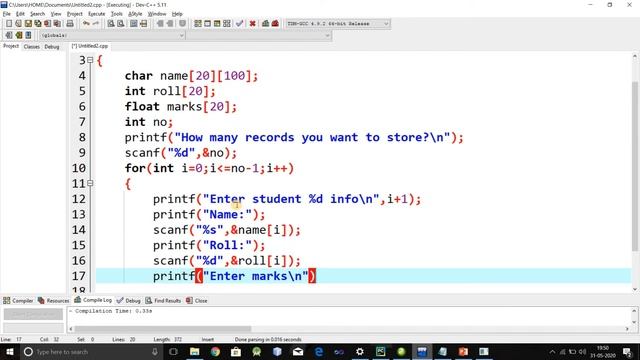
Task: Open File Explorer from the taskbar
Action: 195,352
